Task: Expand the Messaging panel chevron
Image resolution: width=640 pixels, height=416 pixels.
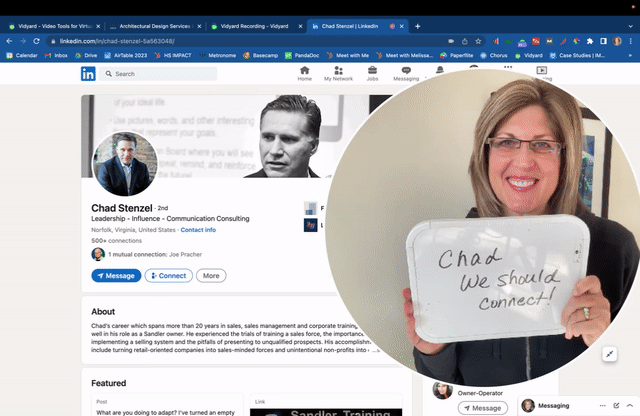Action: tap(630, 405)
